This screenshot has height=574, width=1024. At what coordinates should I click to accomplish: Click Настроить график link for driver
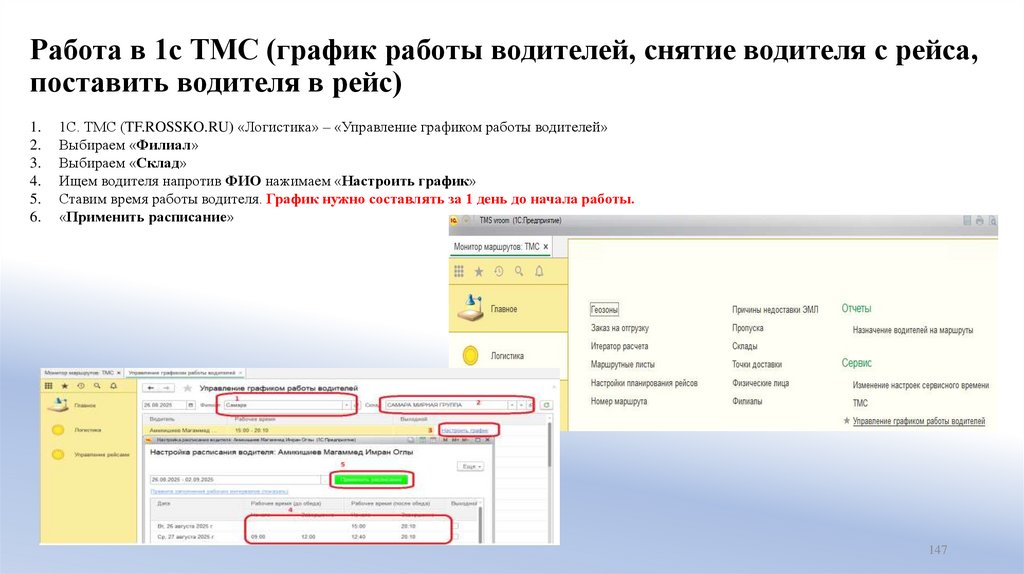[x=465, y=430]
